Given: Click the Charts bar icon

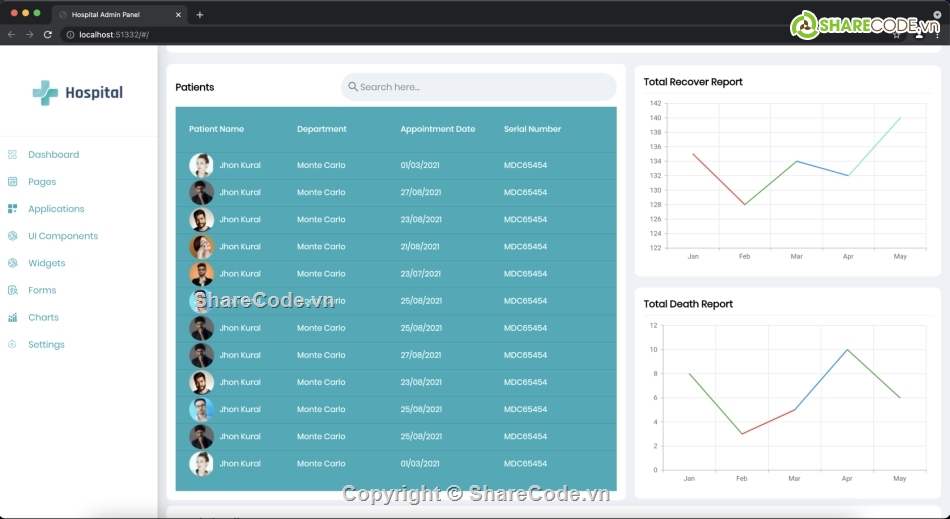Looking at the screenshot, I should point(12,317).
